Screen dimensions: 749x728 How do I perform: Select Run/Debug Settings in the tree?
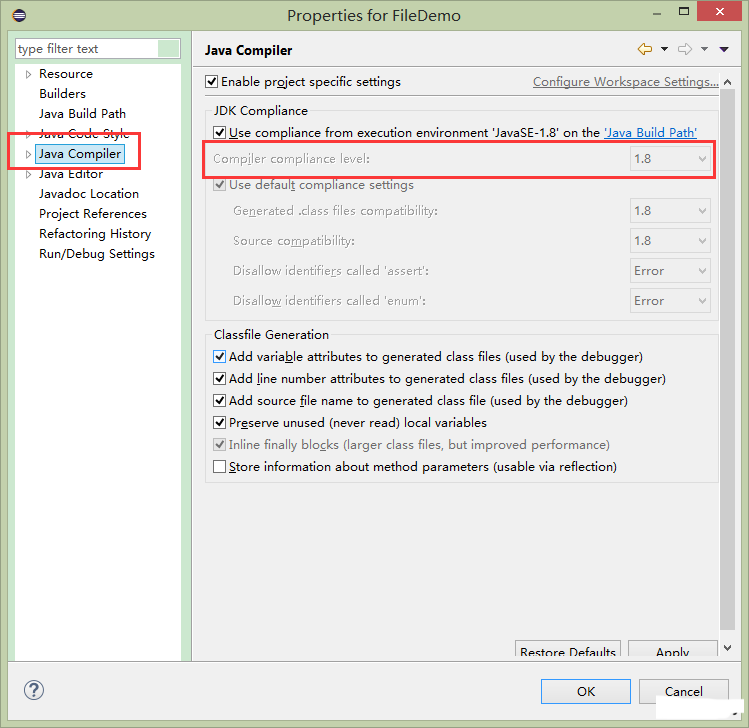(x=97, y=254)
